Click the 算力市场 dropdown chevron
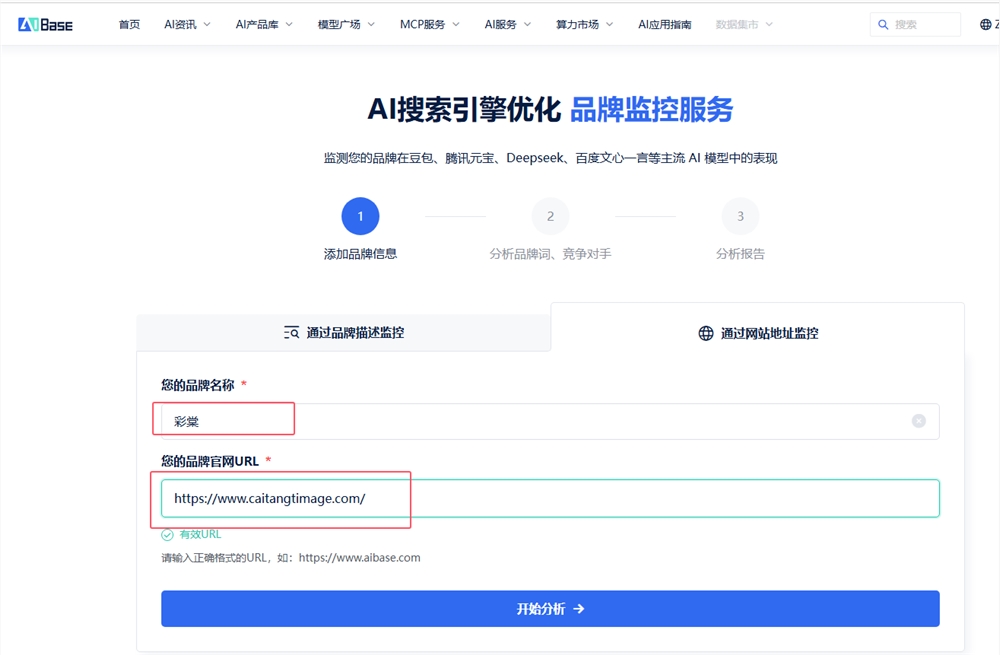The width and height of the screenshot is (1000, 655). point(610,23)
